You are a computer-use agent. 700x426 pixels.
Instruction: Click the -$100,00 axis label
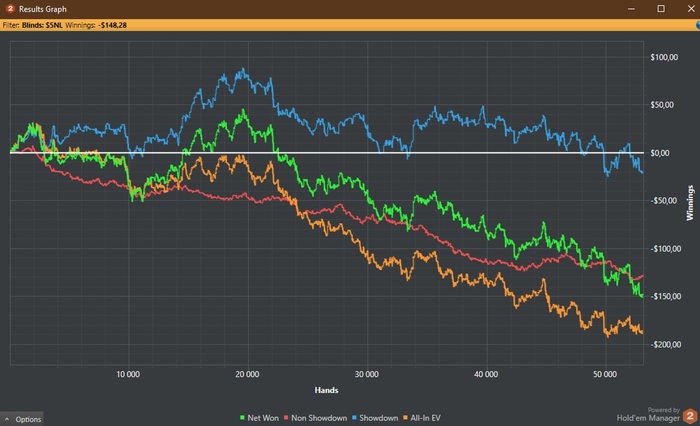point(666,249)
